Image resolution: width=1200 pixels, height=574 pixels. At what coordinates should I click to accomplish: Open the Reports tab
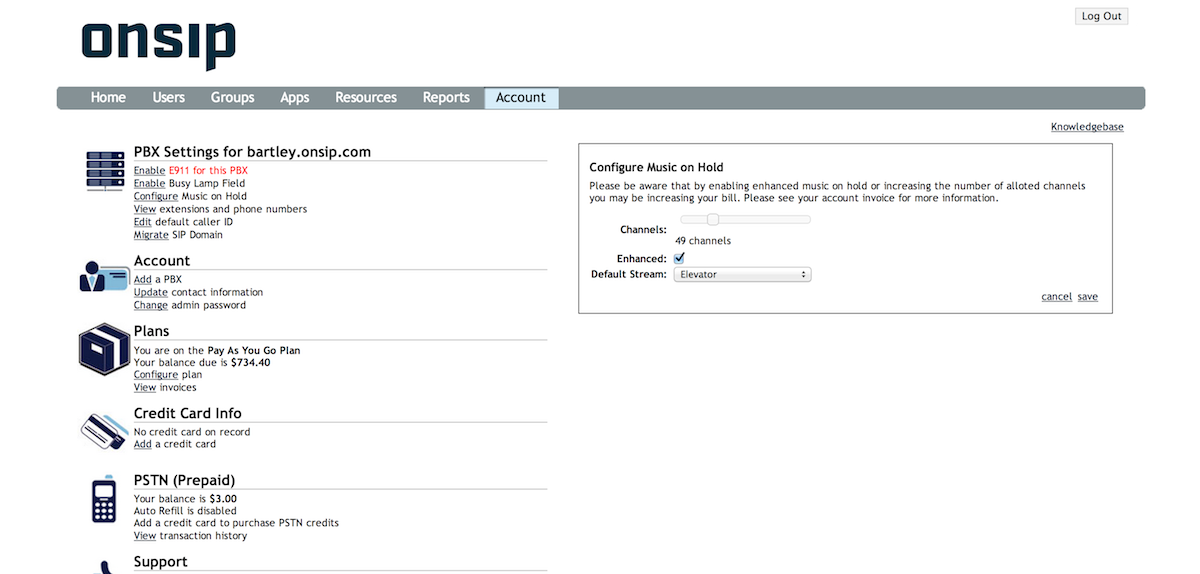[x=446, y=98]
